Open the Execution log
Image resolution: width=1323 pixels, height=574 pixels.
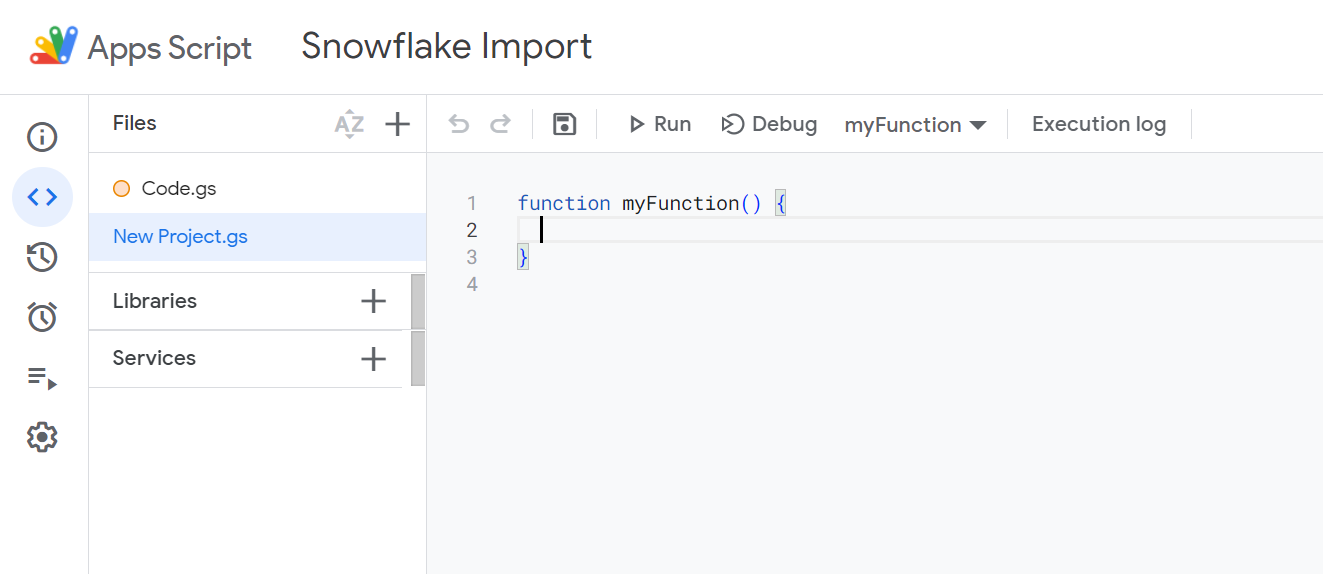coord(1098,124)
